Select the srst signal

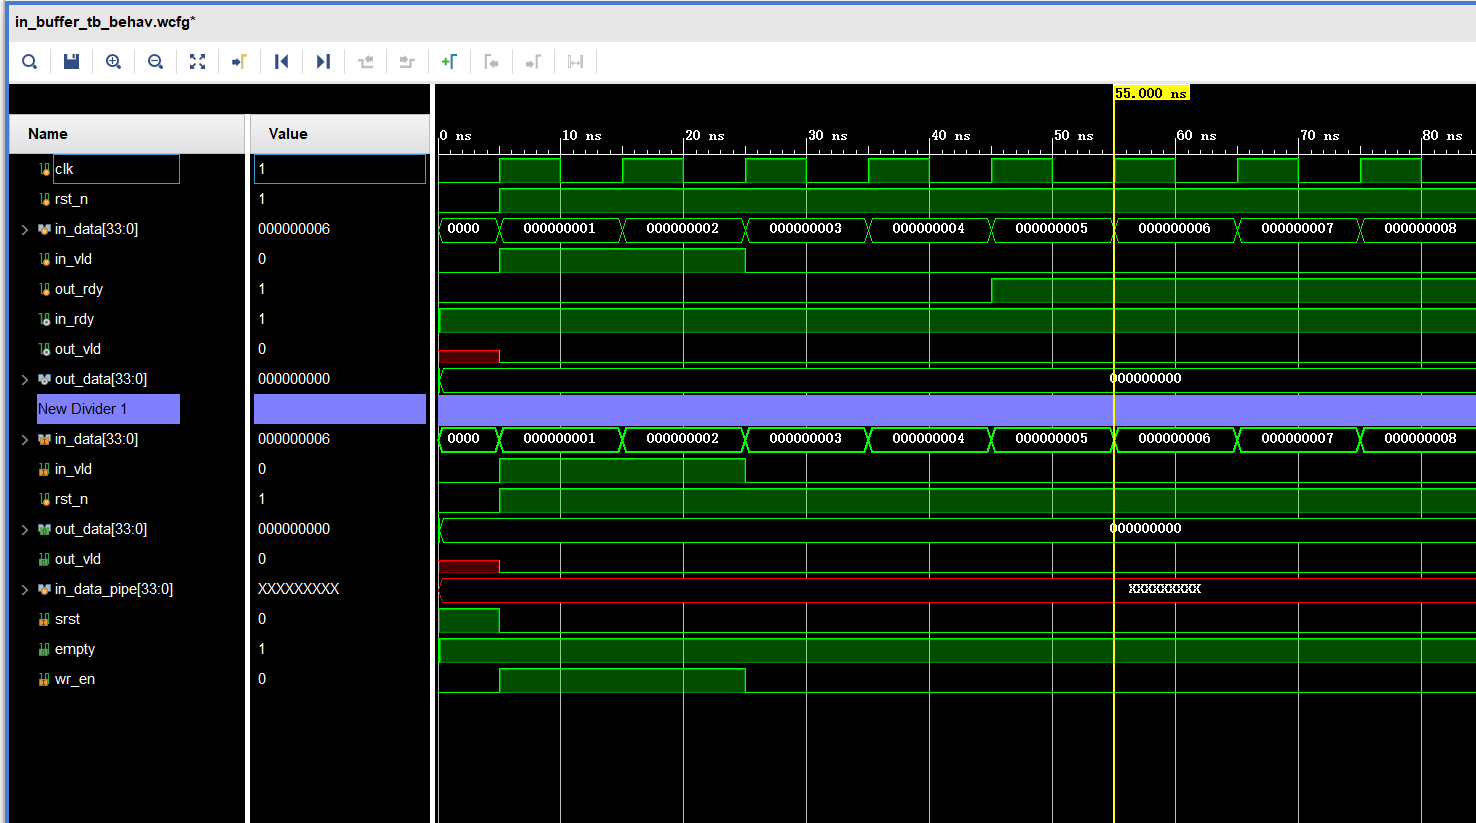pos(67,619)
